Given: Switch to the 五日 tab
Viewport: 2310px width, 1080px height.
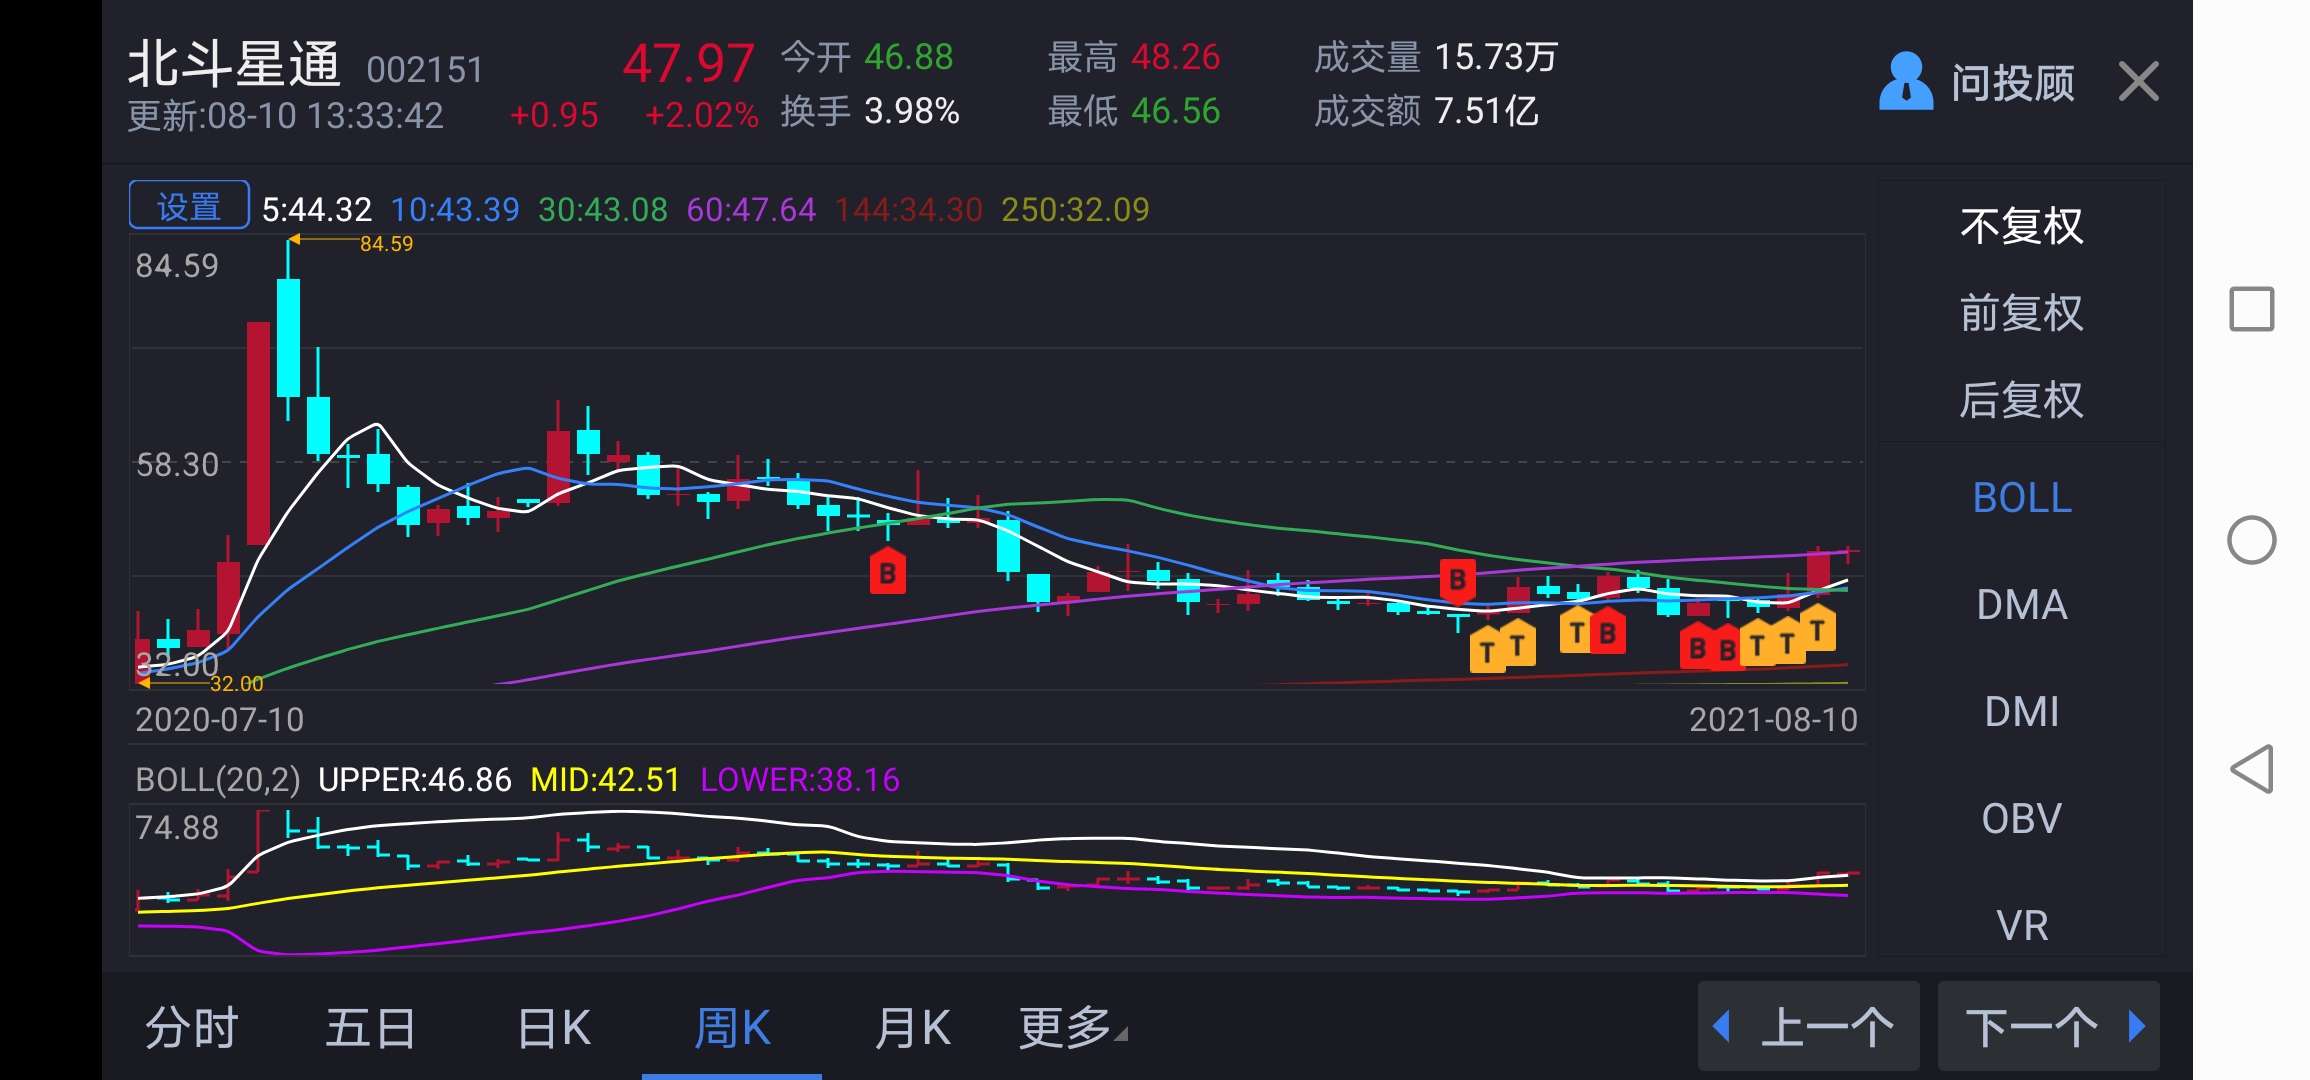Looking at the screenshot, I should click(x=371, y=1028).
